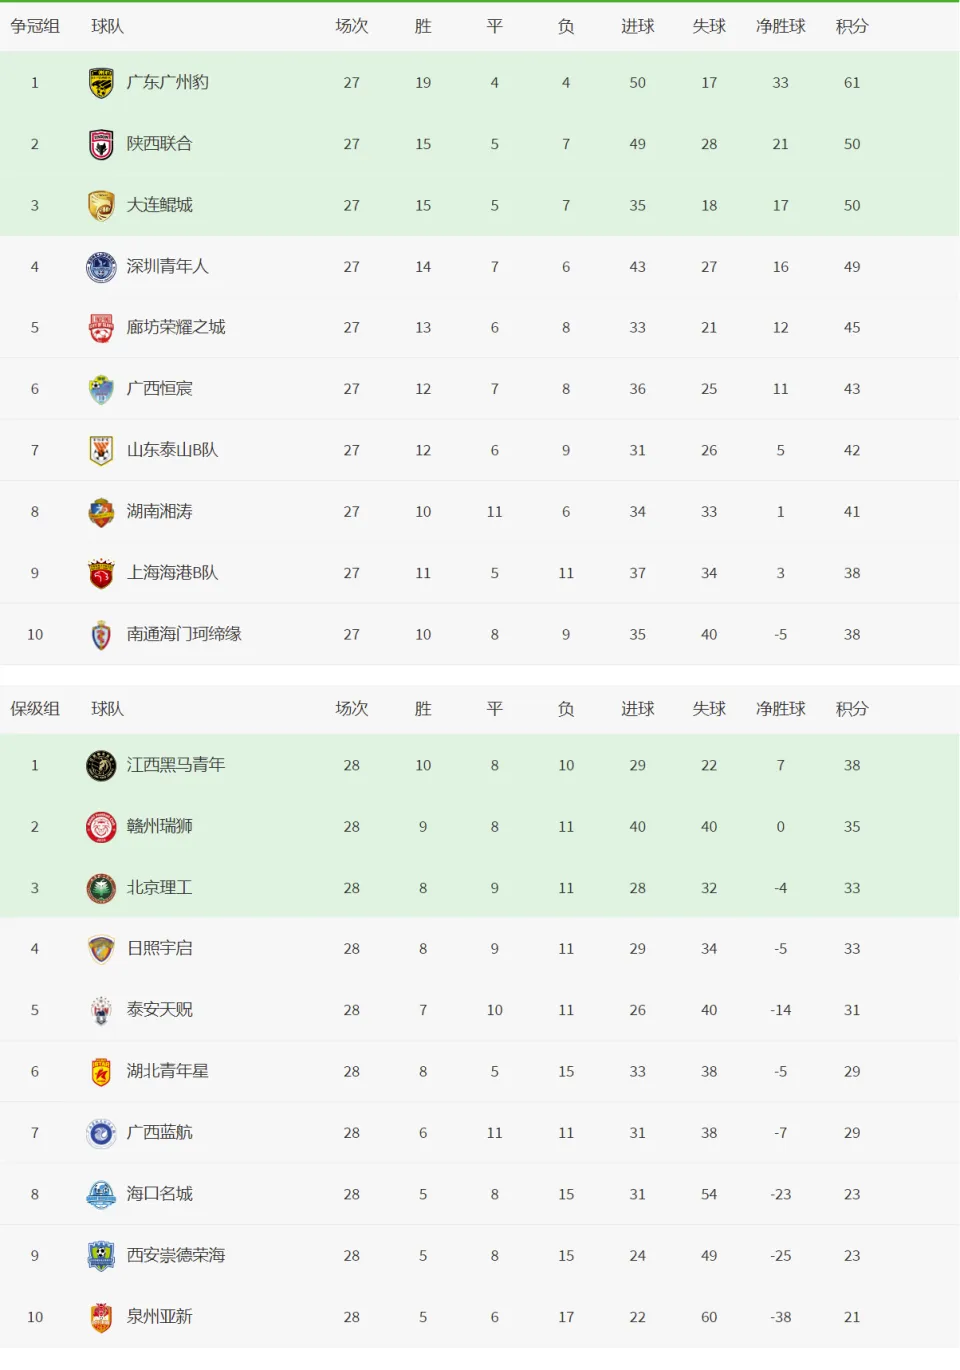Viewport: 960px width, 1370px height.
Task: Open the 大连鲲城 team logo
Action: coord(101,205)
